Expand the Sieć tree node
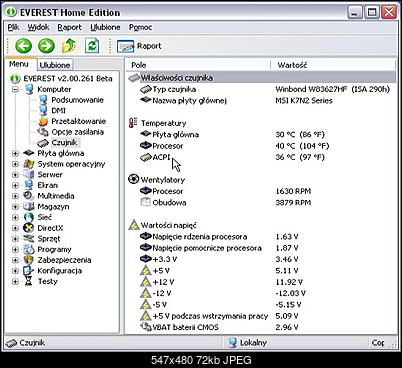402x368 pixels. click(x=15, y=217)
